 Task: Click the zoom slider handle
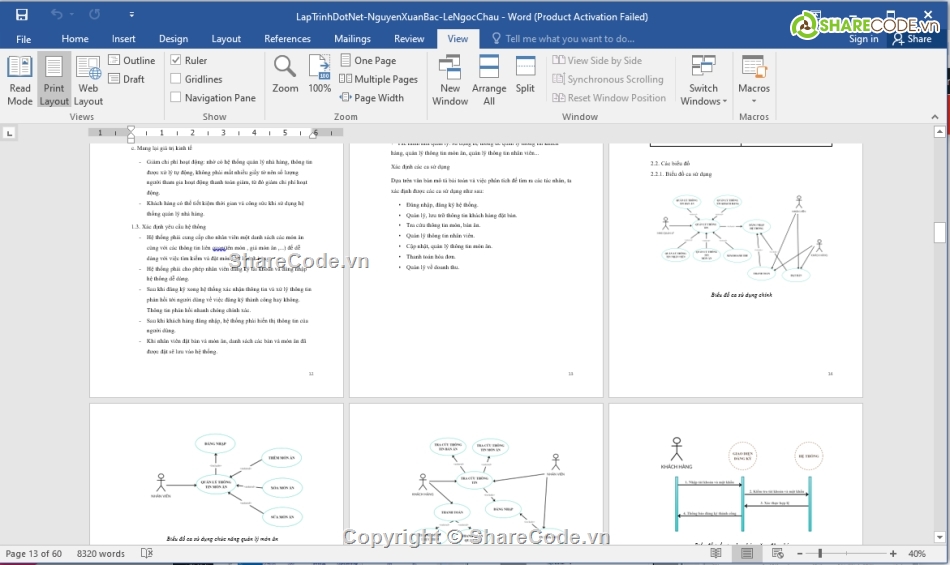pos(820,553)
